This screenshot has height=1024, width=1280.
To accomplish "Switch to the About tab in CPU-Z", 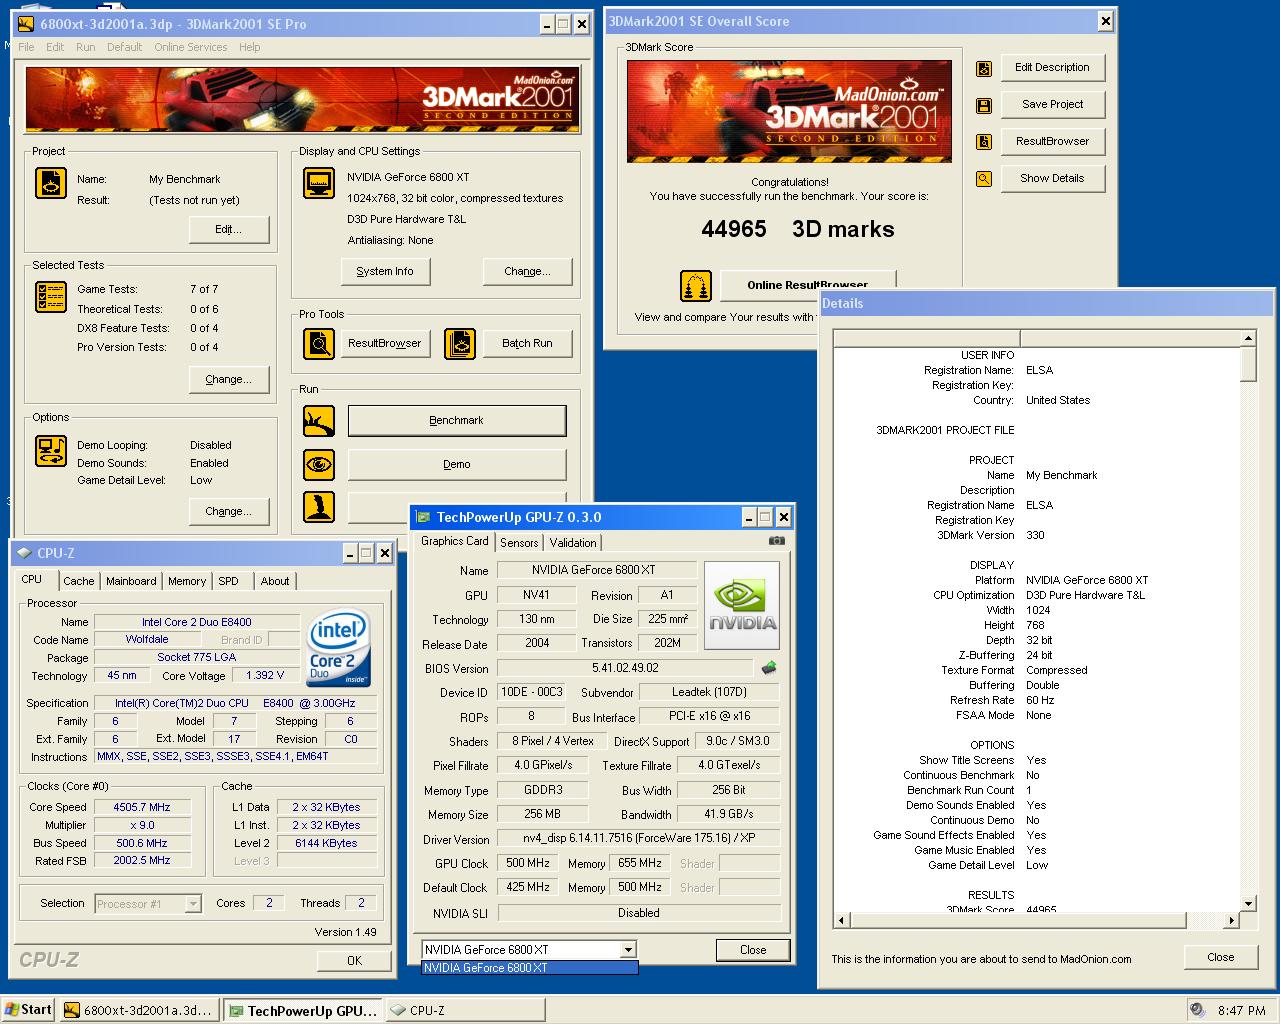I will pyautogui.click(x=275, y=581).
